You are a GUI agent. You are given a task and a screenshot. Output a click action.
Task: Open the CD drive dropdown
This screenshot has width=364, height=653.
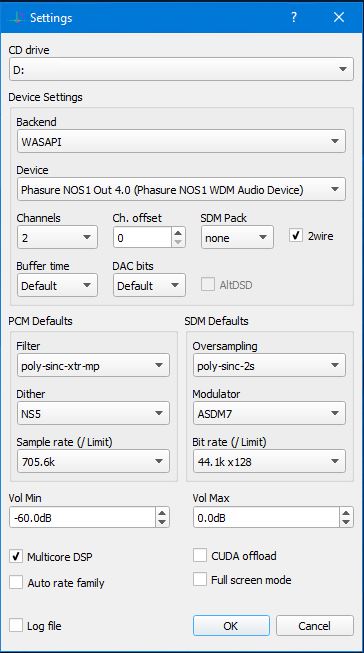(181, 69)
